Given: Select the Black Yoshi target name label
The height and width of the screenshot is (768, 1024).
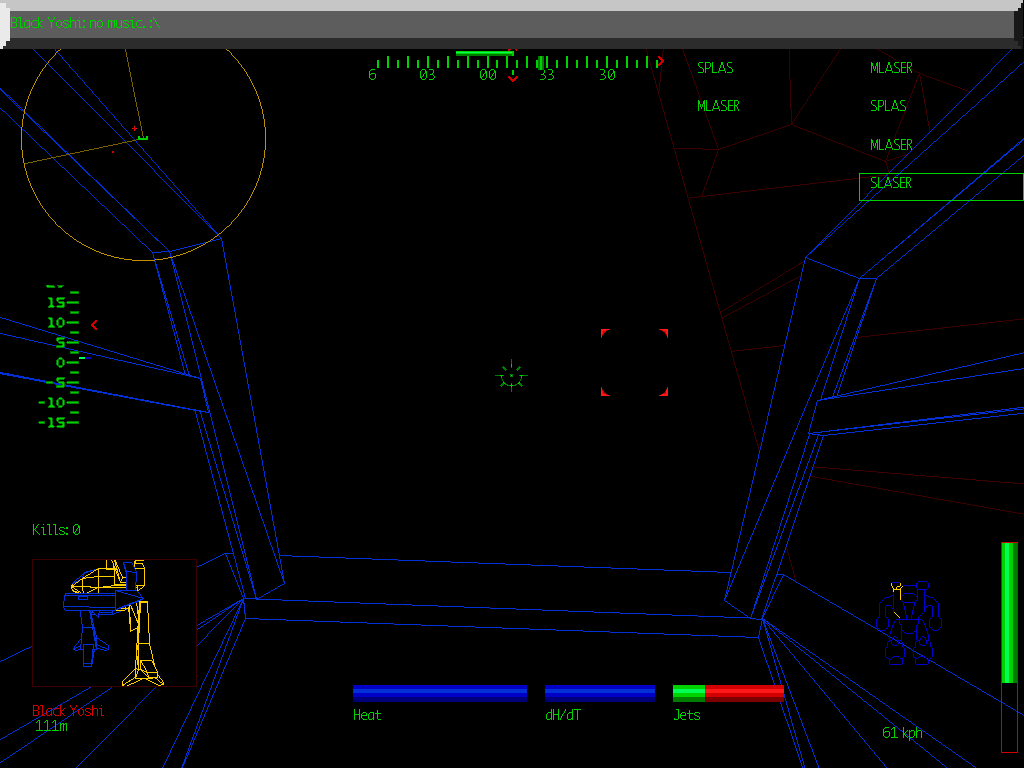Looking at the screenshot, I should [68, 711].
